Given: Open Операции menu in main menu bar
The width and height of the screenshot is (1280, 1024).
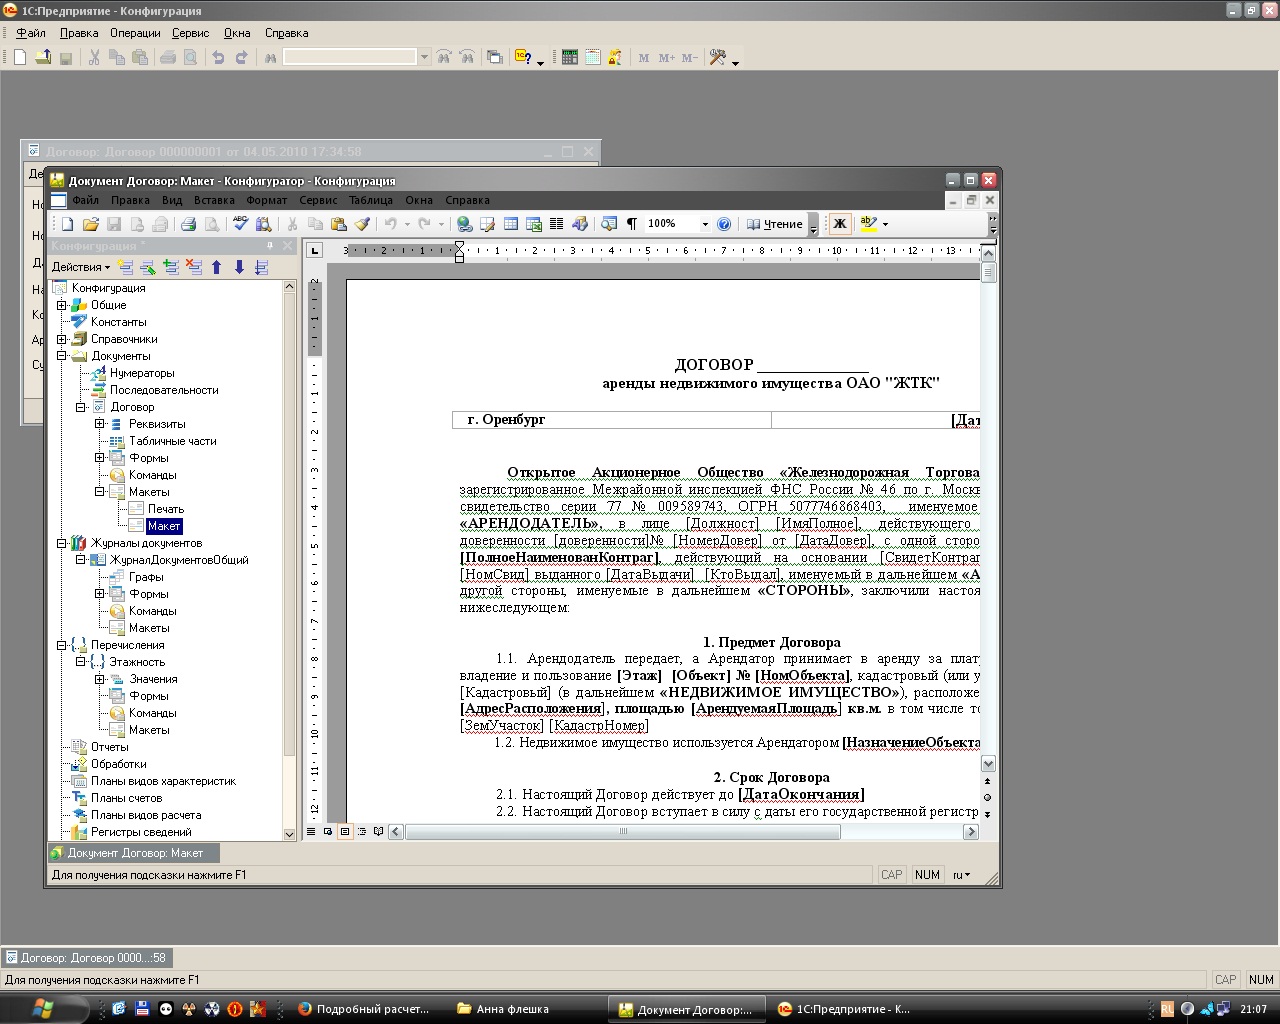Looking at the screenshot, I should pos(135,33).
